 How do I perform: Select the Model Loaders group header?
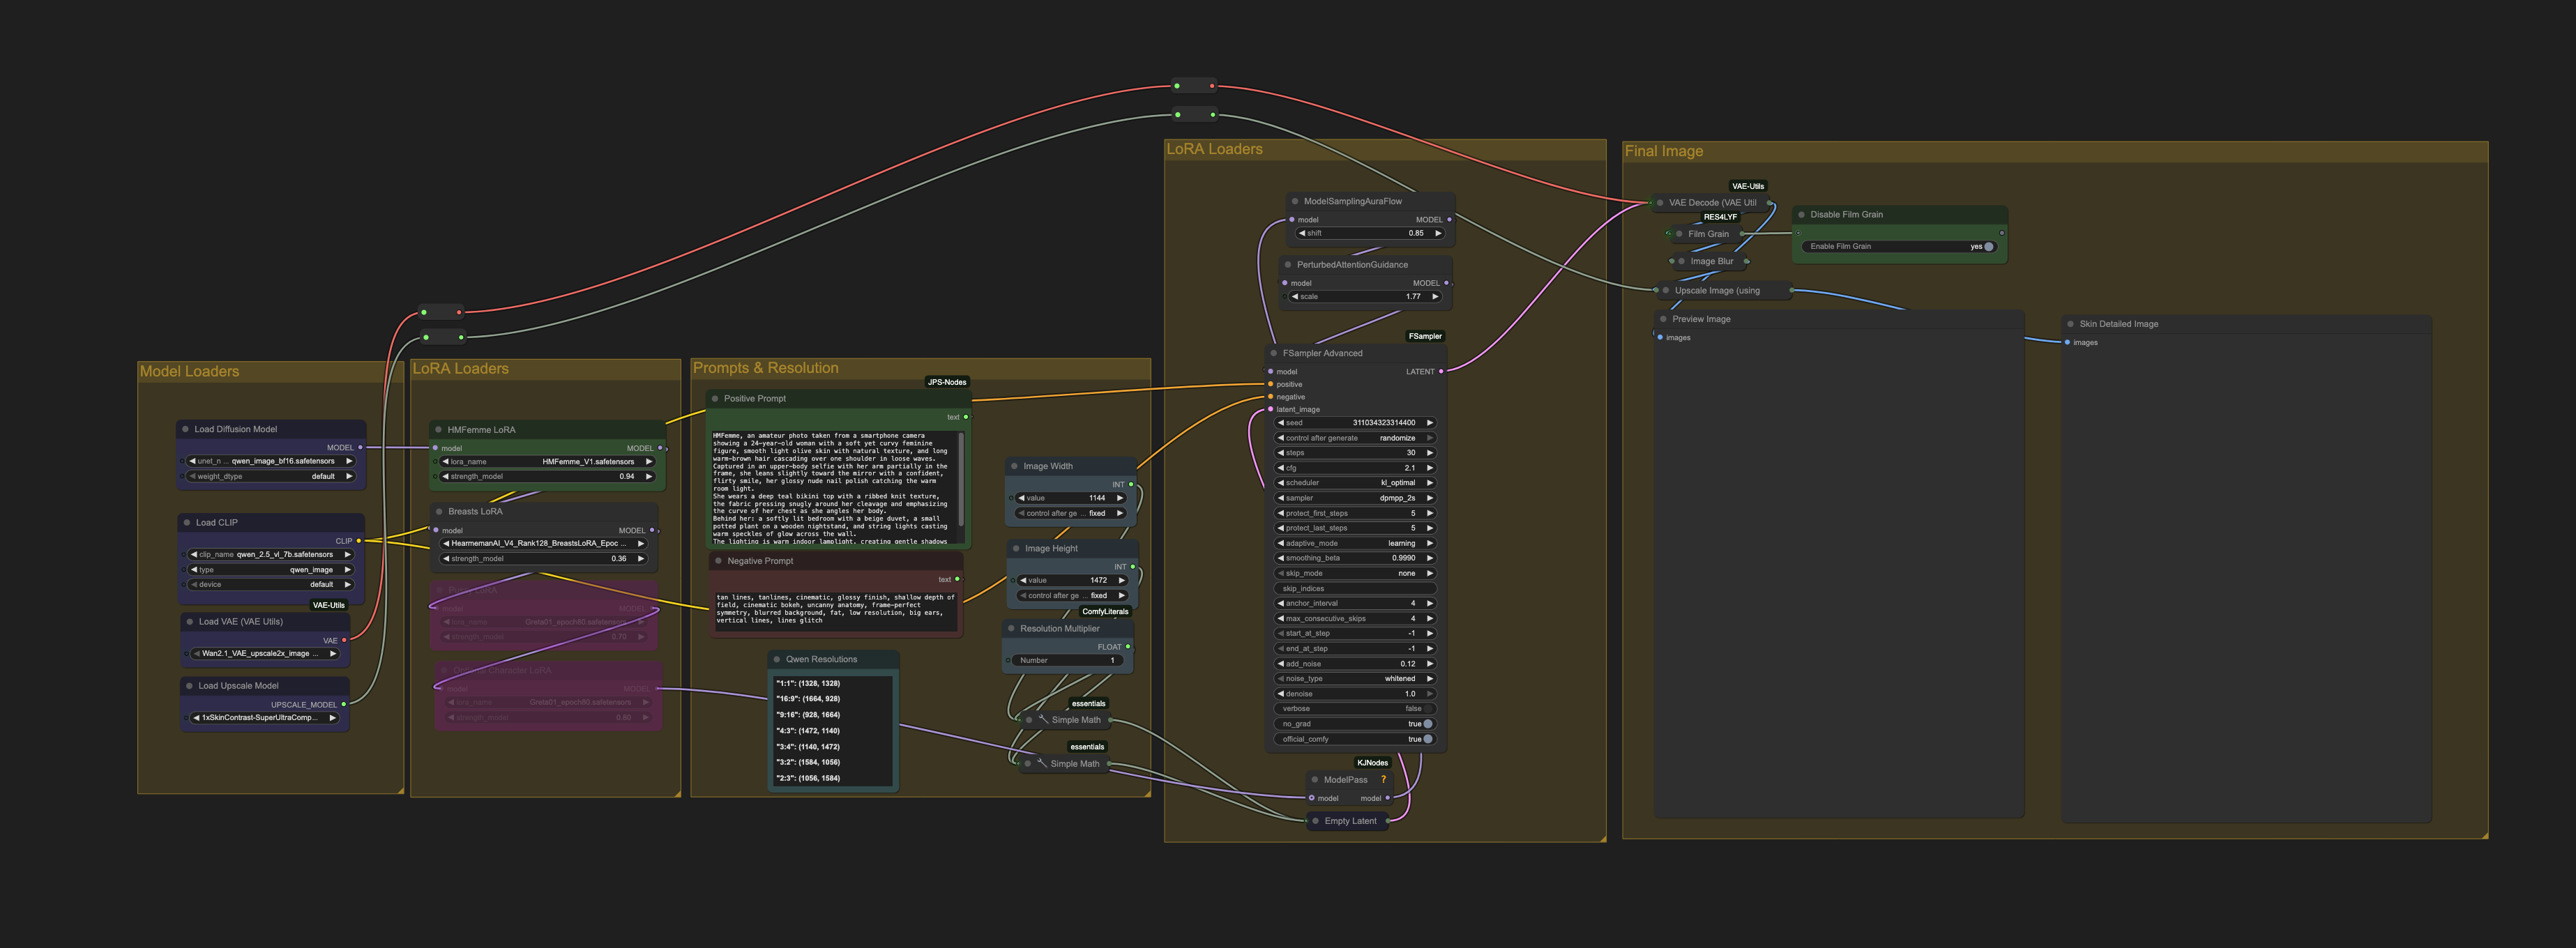tap(190, 371)
